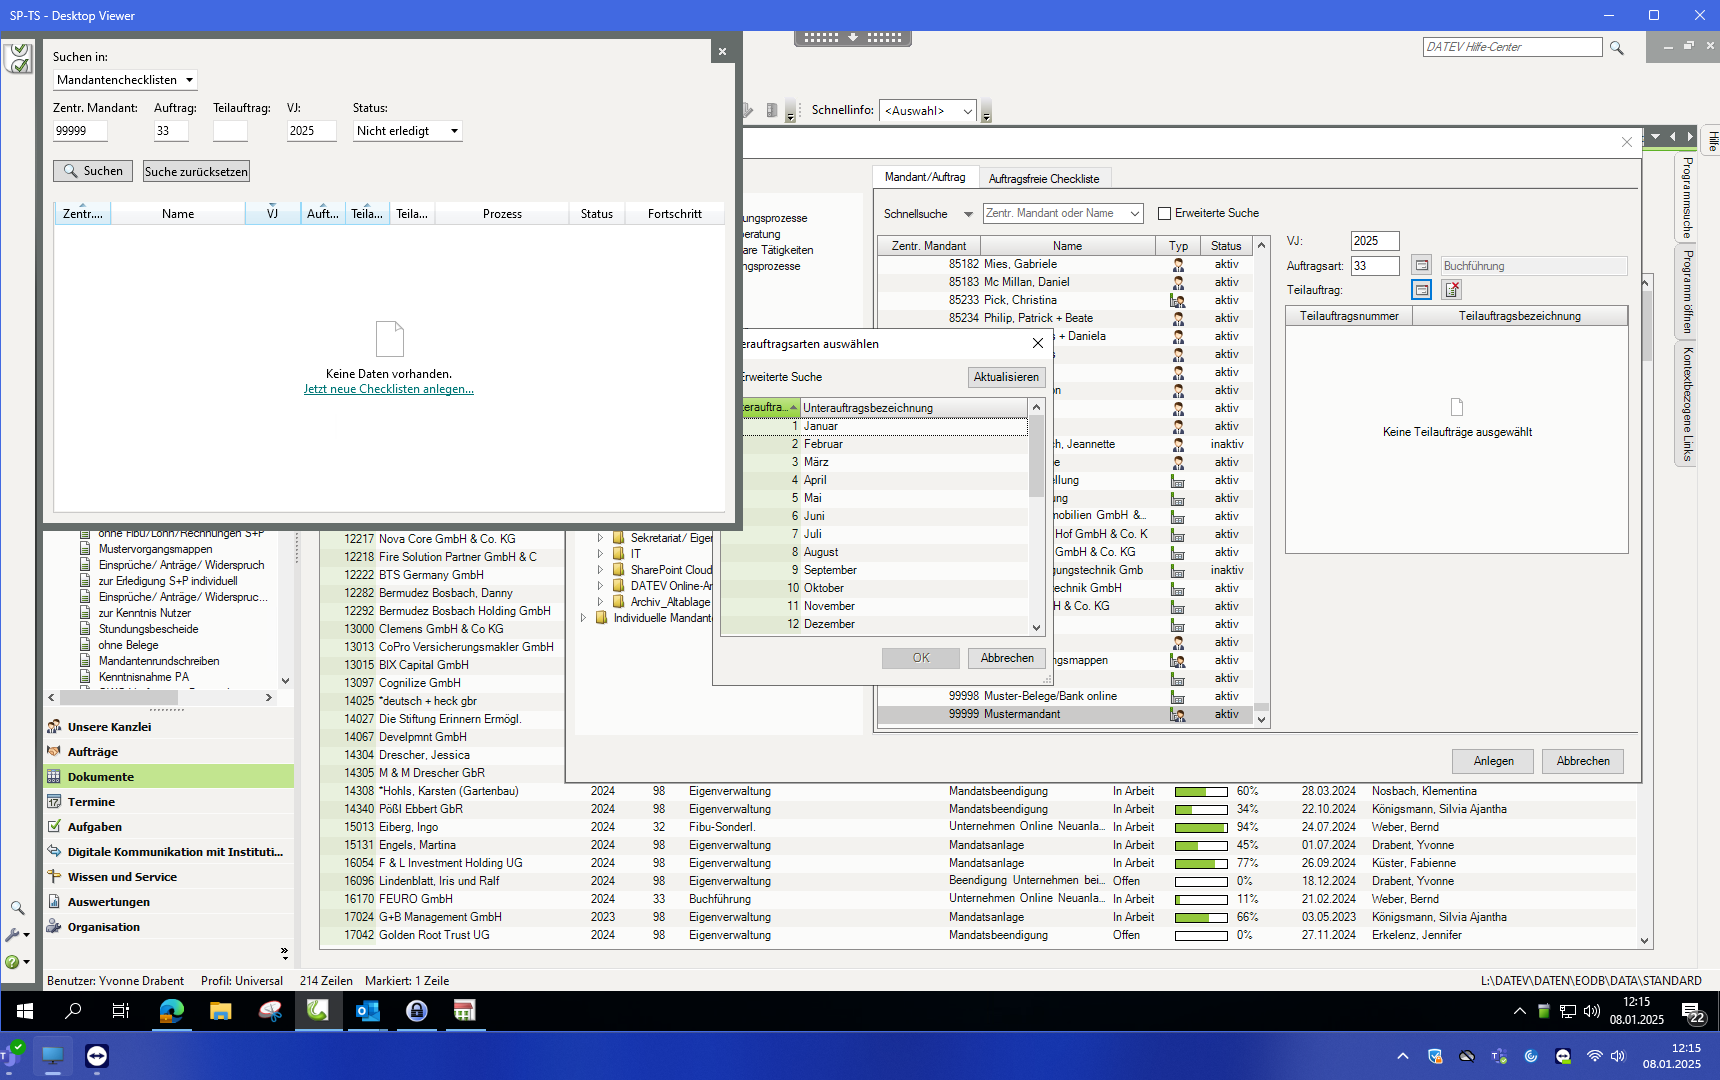Image resolution: width=1720 pixels, height=1080 pixels.
Task: Click the wrench settings icon in left strip
Action: point(14,934)
